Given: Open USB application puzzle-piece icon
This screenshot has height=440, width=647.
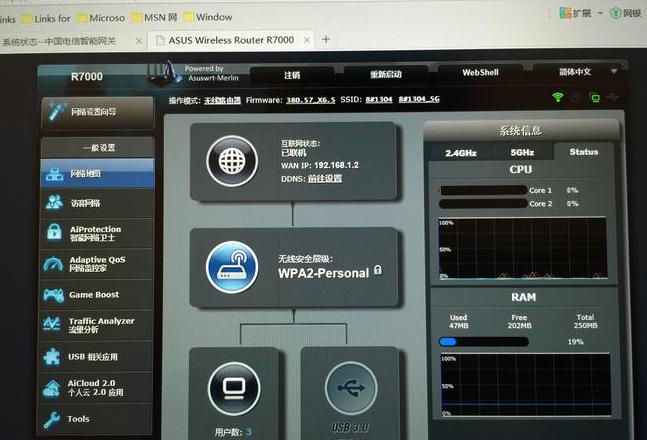Looking at the screenshot, I should click(x=52, y=357).
